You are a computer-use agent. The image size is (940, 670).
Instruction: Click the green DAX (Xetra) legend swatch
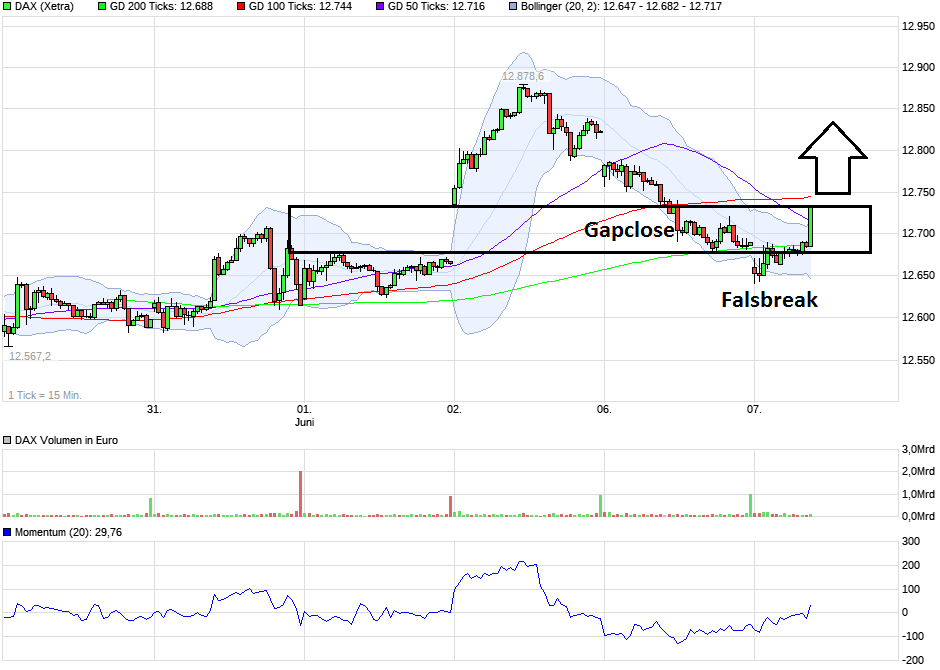(7, 7)
